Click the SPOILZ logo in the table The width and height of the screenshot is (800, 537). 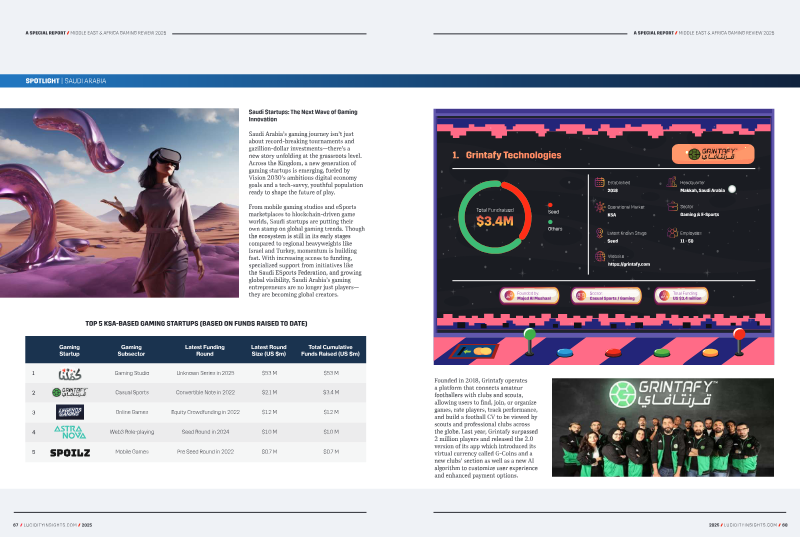tap(70, 452)
